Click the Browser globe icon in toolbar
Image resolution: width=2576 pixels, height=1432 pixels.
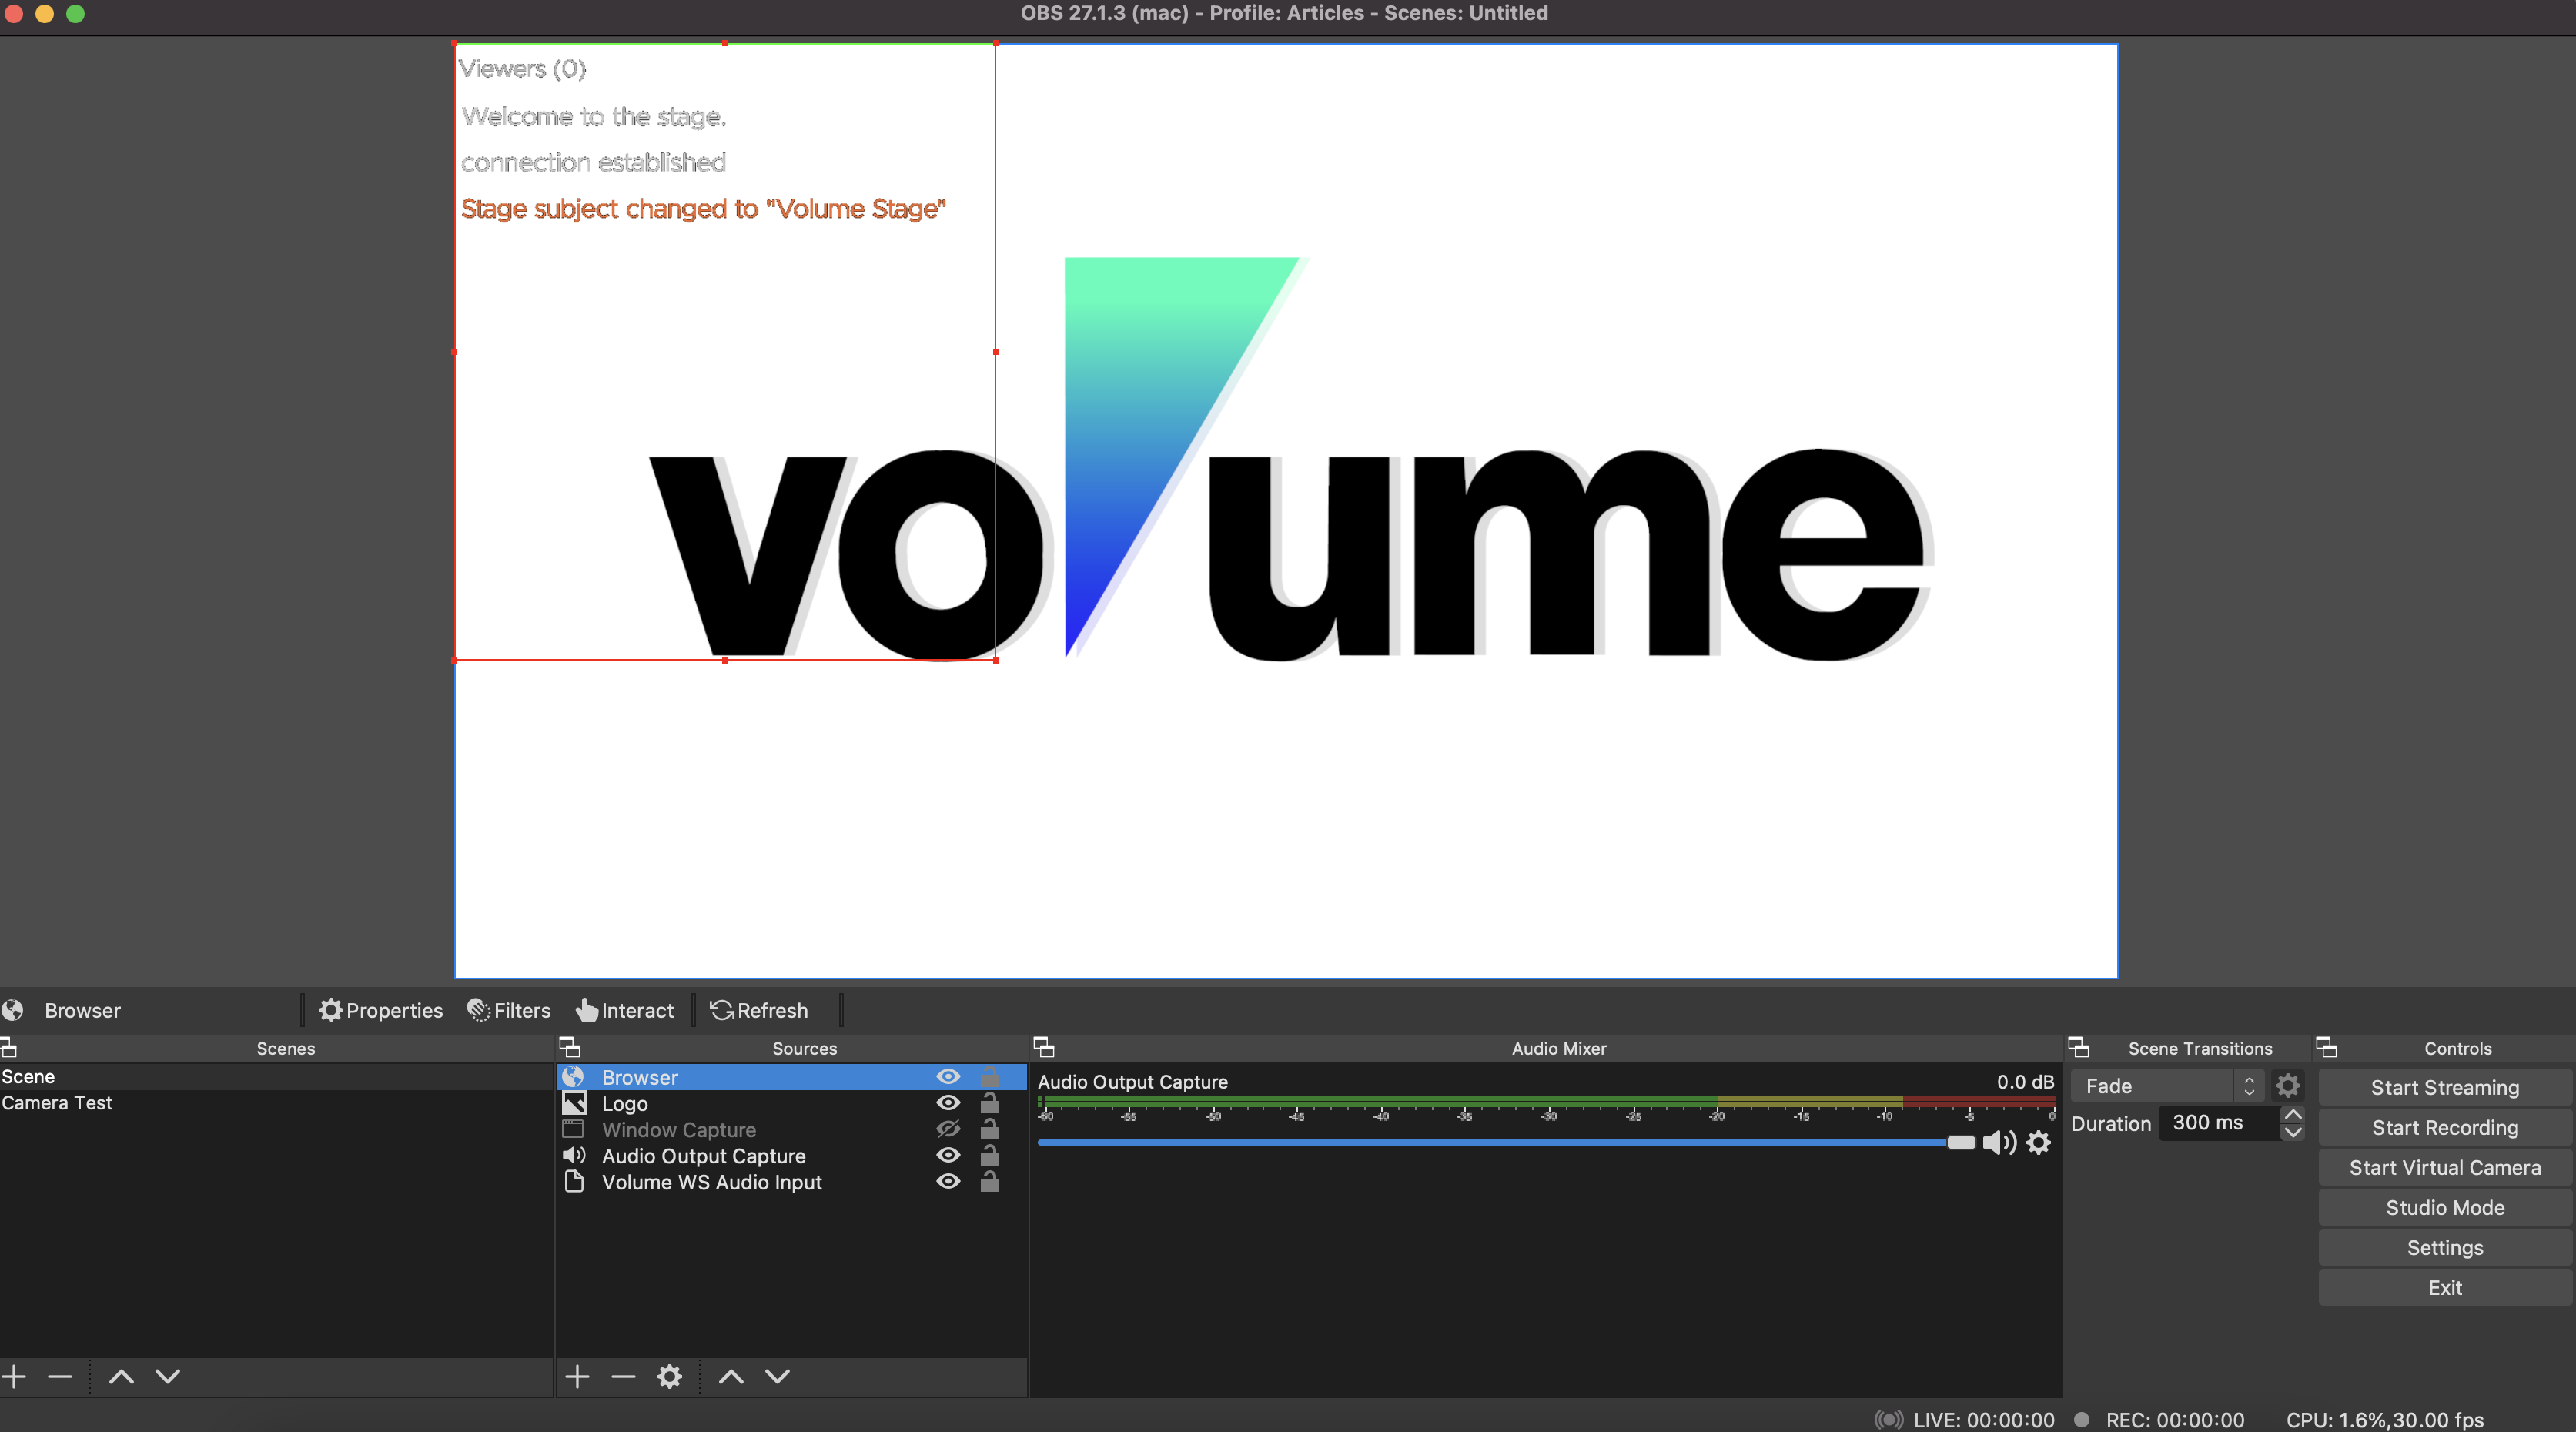13,1010
